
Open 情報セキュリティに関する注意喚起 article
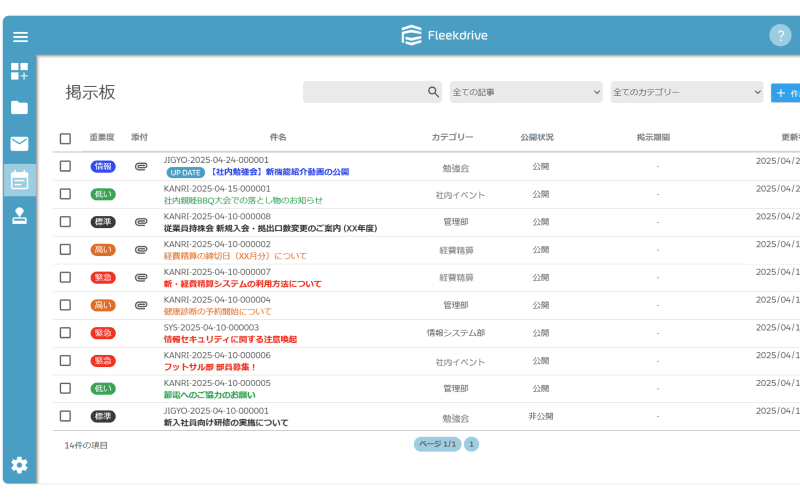tap(230, 339)
